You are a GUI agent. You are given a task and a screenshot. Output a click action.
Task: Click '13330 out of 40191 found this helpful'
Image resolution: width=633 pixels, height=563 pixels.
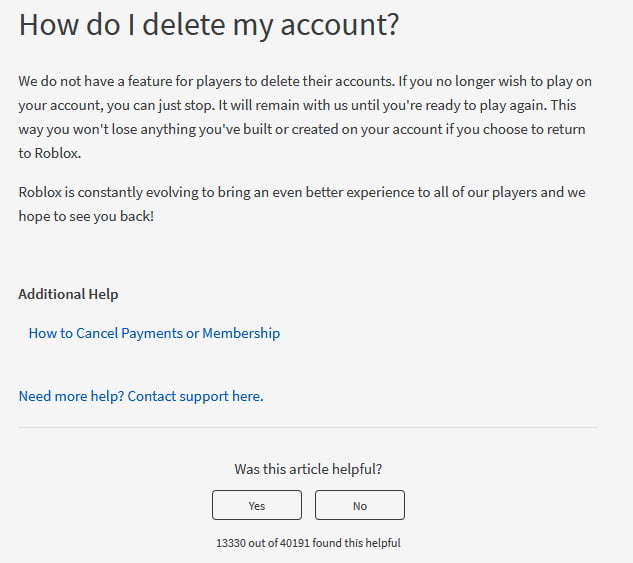click(x=308, y=543)
